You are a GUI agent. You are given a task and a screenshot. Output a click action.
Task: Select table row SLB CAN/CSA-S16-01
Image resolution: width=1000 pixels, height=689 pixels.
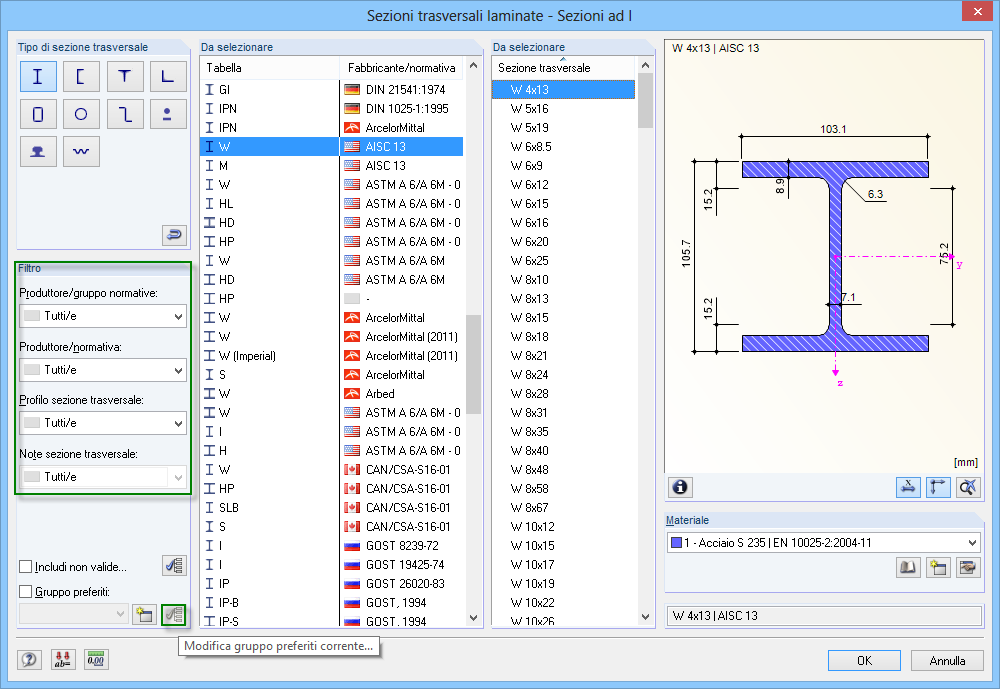(332, 507)
